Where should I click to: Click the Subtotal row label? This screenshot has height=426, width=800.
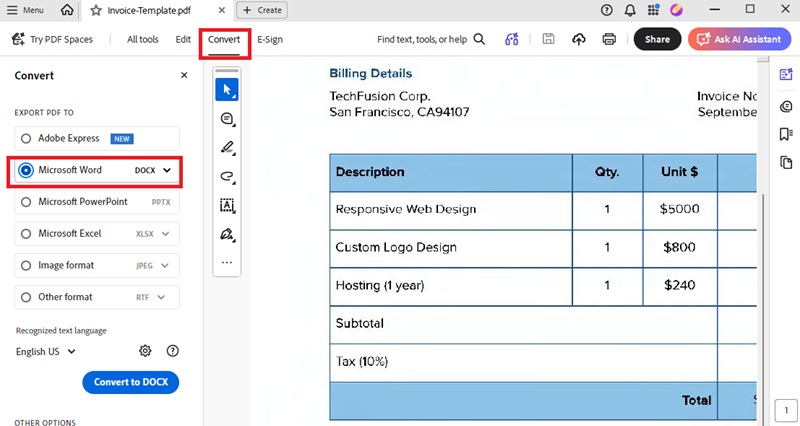pyautogui.click(x=360, y=323)
